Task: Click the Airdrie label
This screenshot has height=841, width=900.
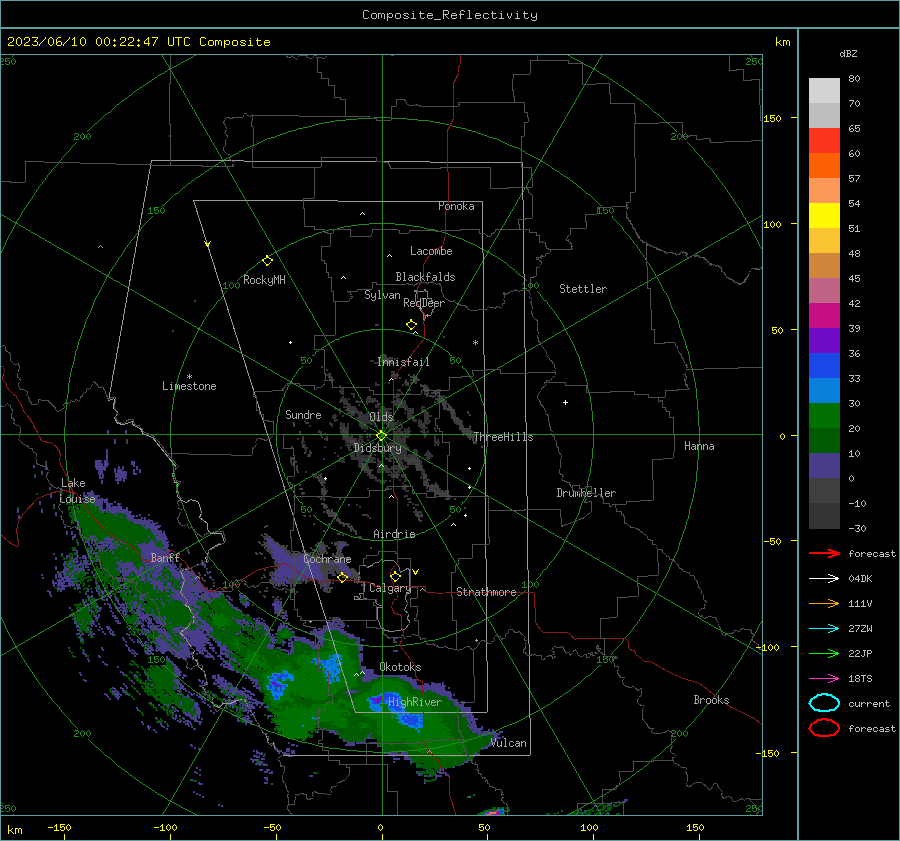Action: (394, 534)
